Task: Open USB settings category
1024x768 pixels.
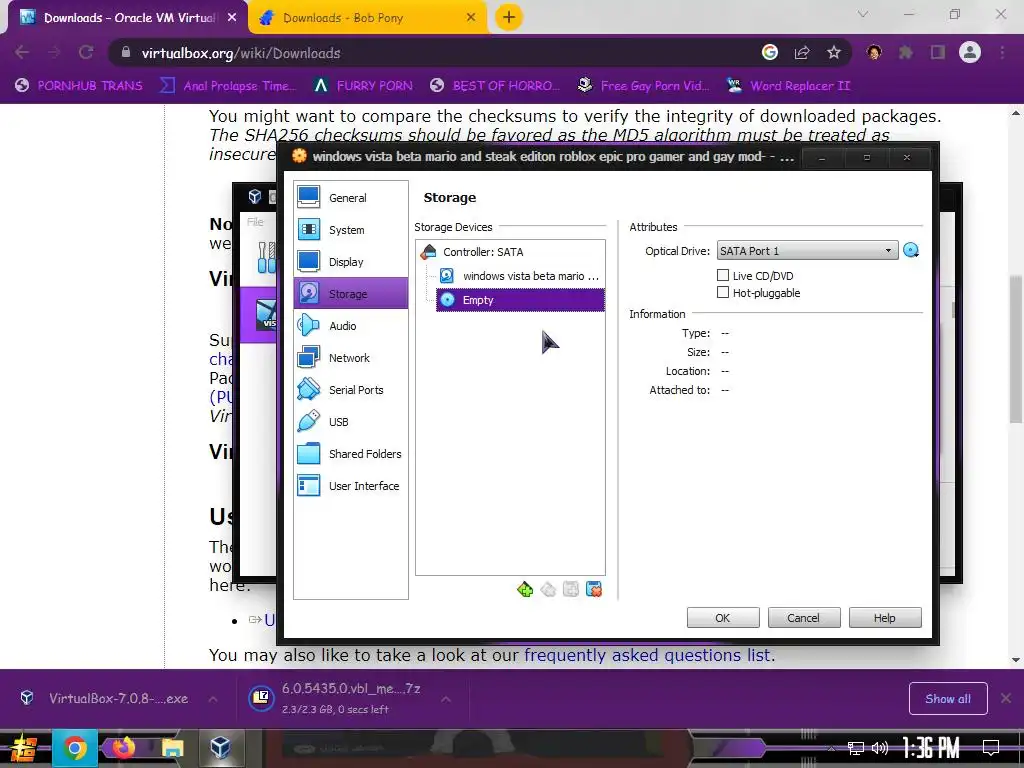Action: [351, 421]
